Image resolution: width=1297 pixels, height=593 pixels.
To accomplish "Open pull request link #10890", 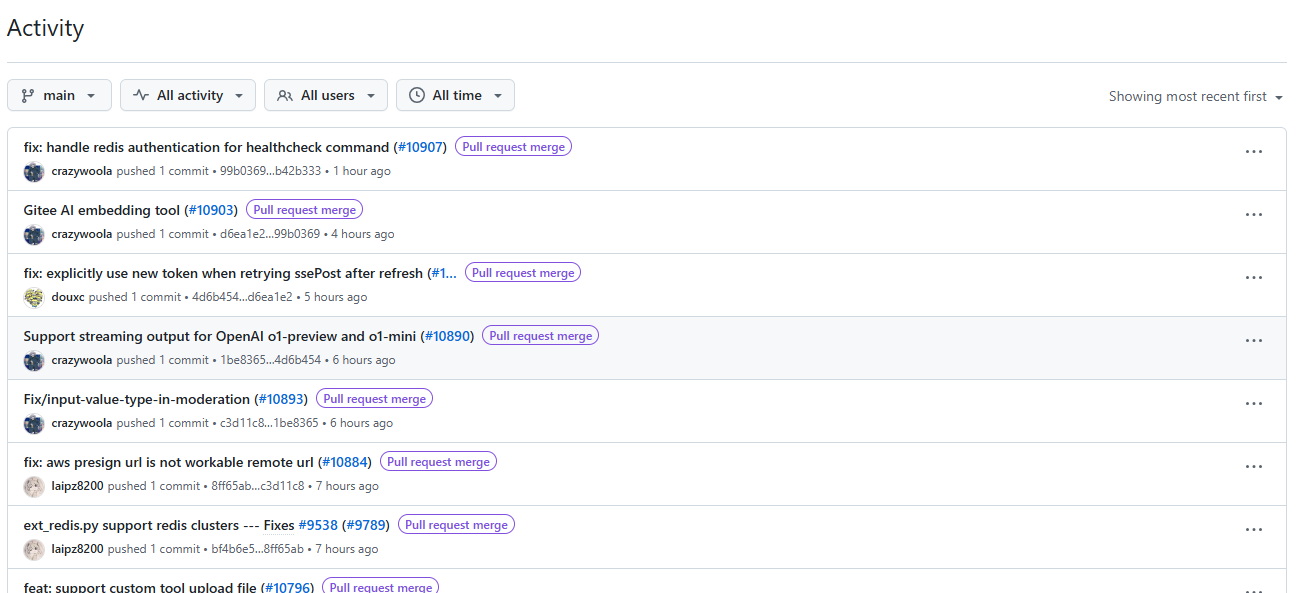I will [x=447, y=336].
